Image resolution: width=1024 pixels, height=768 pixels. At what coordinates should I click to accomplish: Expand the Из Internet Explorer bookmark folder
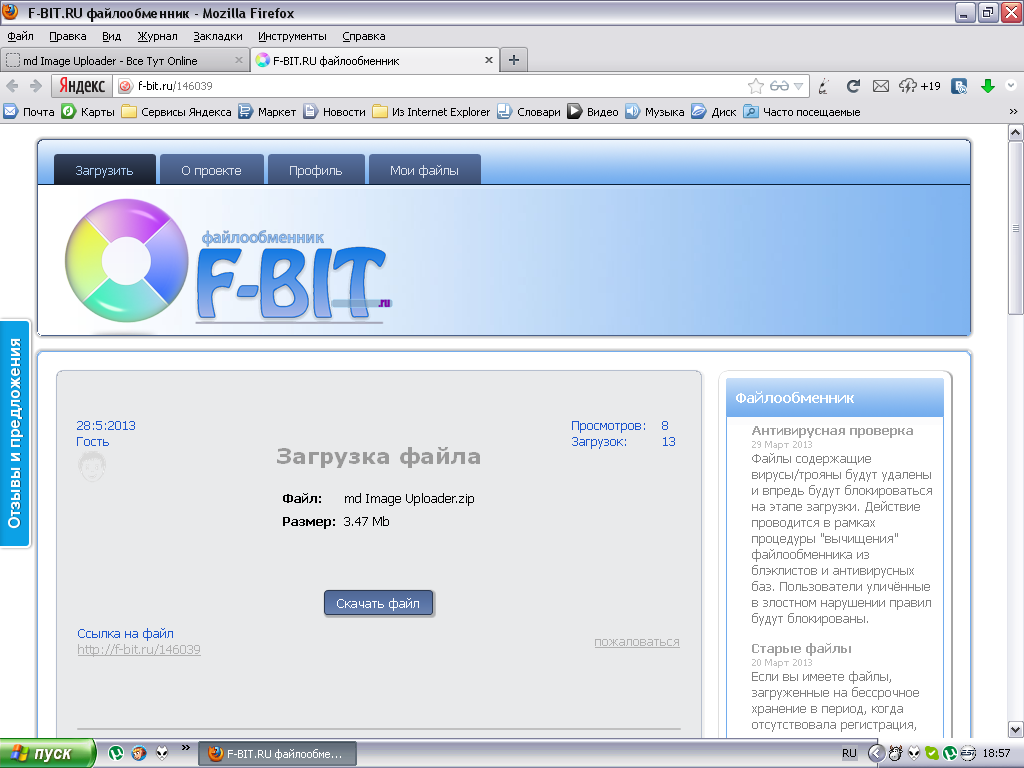431,112
